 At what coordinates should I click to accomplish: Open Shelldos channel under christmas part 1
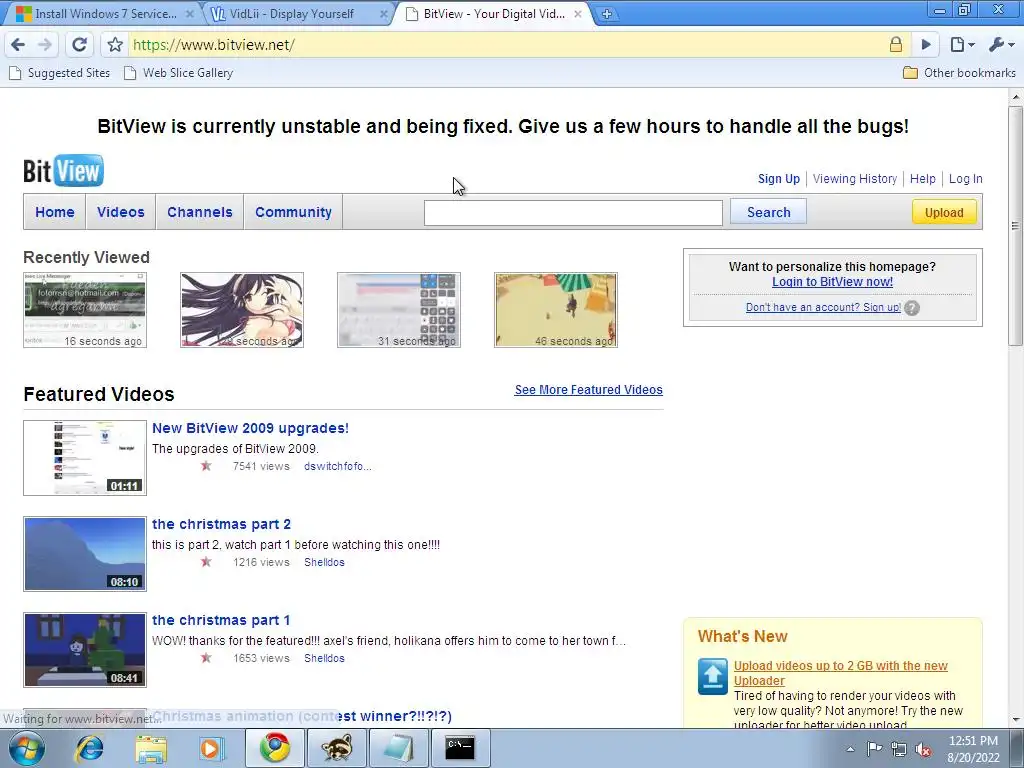click(324, 658)
